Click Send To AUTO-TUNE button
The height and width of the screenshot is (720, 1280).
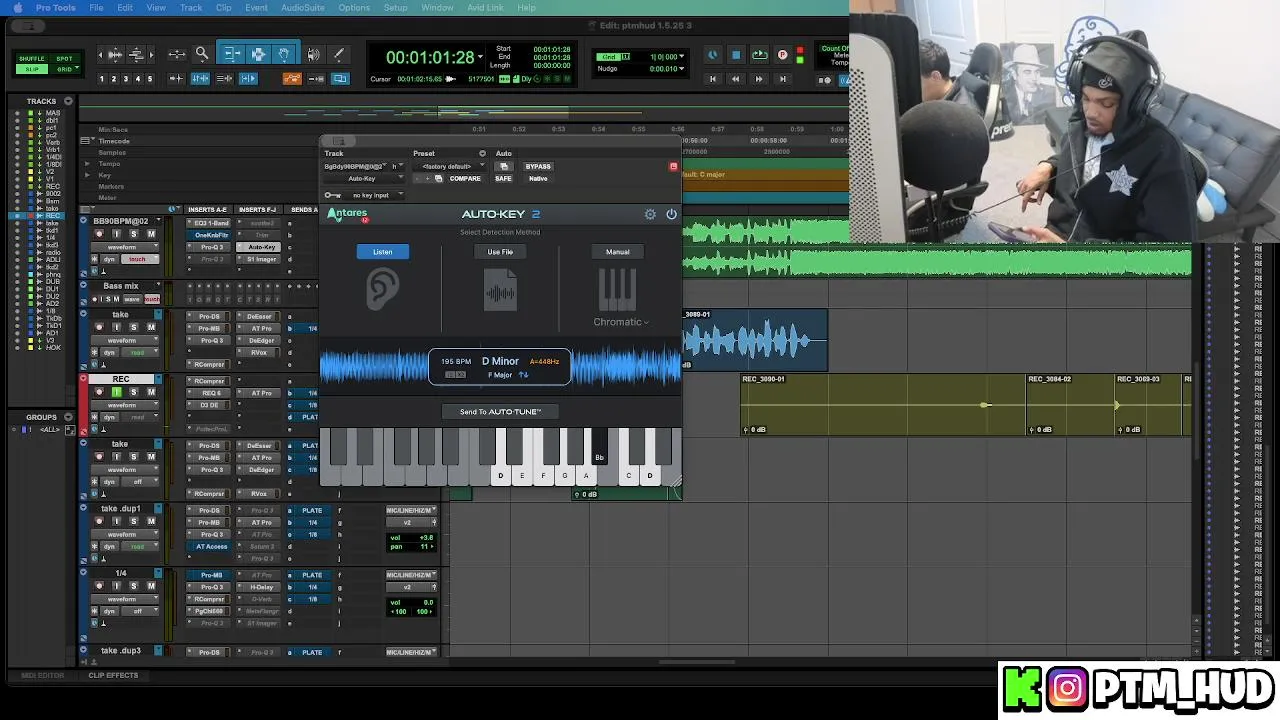(x=500, y=412)
